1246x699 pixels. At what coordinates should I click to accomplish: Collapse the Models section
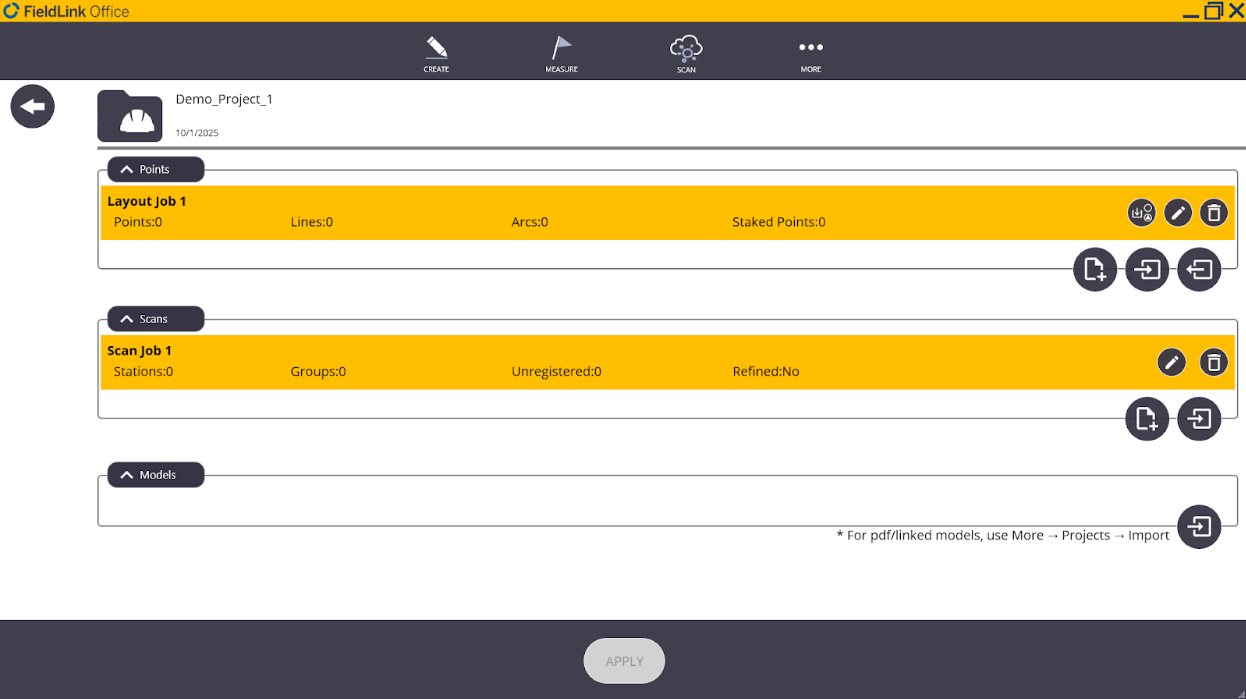click(155, 475)
